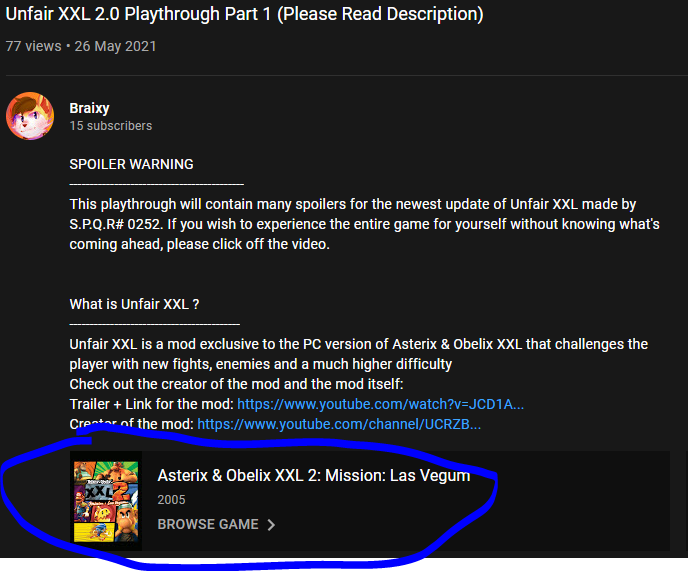Click the 2005 release year under the game title
The width and height of the screenshot is (688, 571).
(172, 500)
